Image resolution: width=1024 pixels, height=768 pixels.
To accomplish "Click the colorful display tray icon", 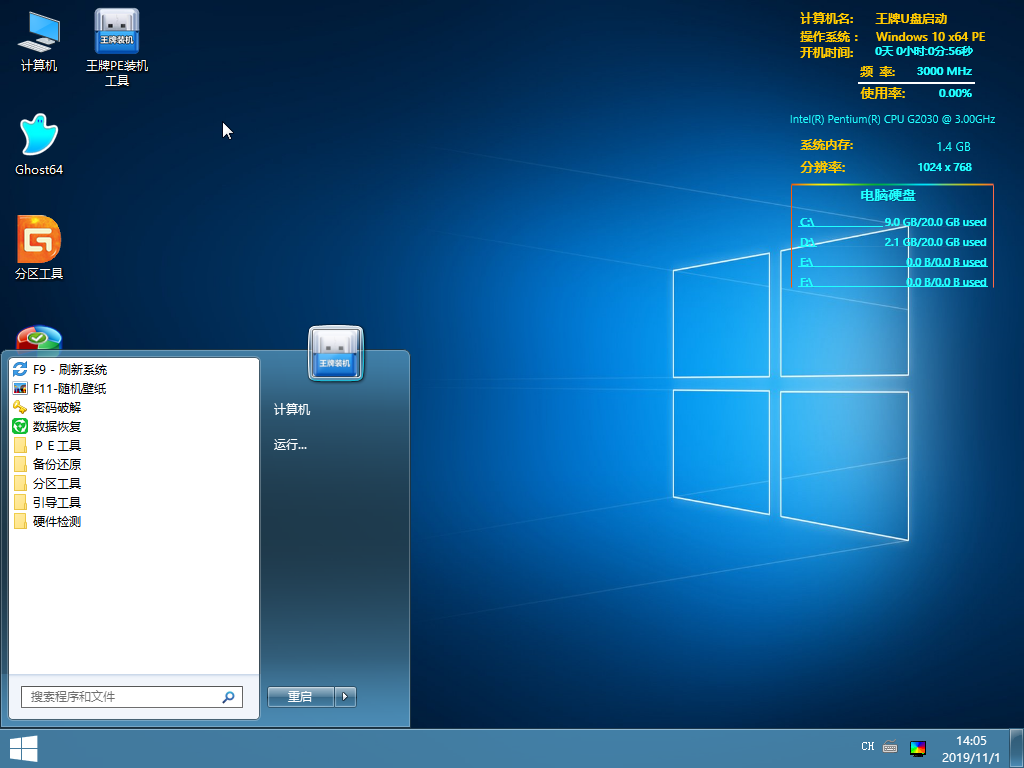I will [x=918, y=748].
